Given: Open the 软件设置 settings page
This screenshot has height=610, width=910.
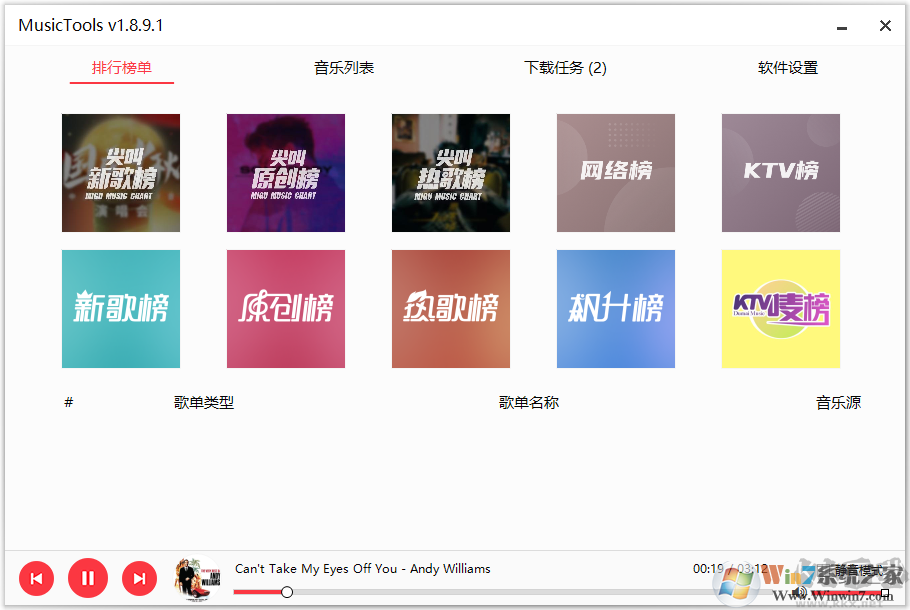Looking at the screenshot, I should pyautogui.click(x=787, y=67).
